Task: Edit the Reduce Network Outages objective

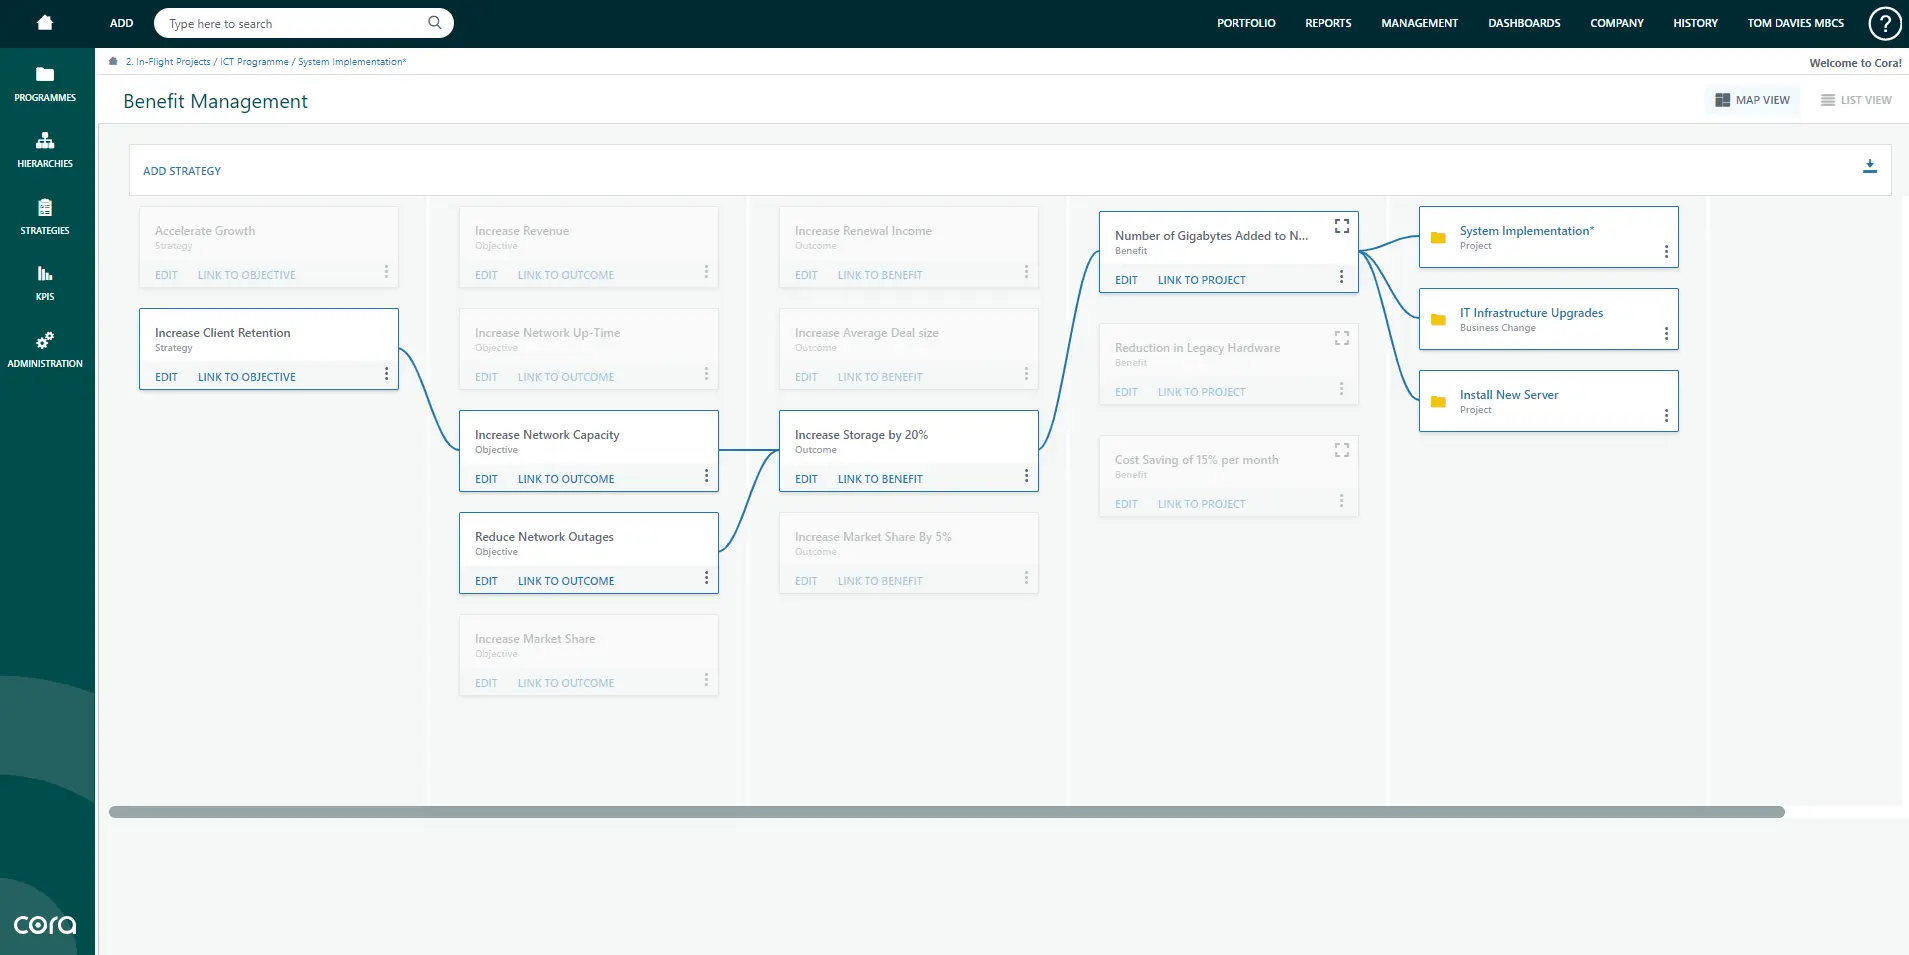Action: pyautogui.click(x=486, y=581)
